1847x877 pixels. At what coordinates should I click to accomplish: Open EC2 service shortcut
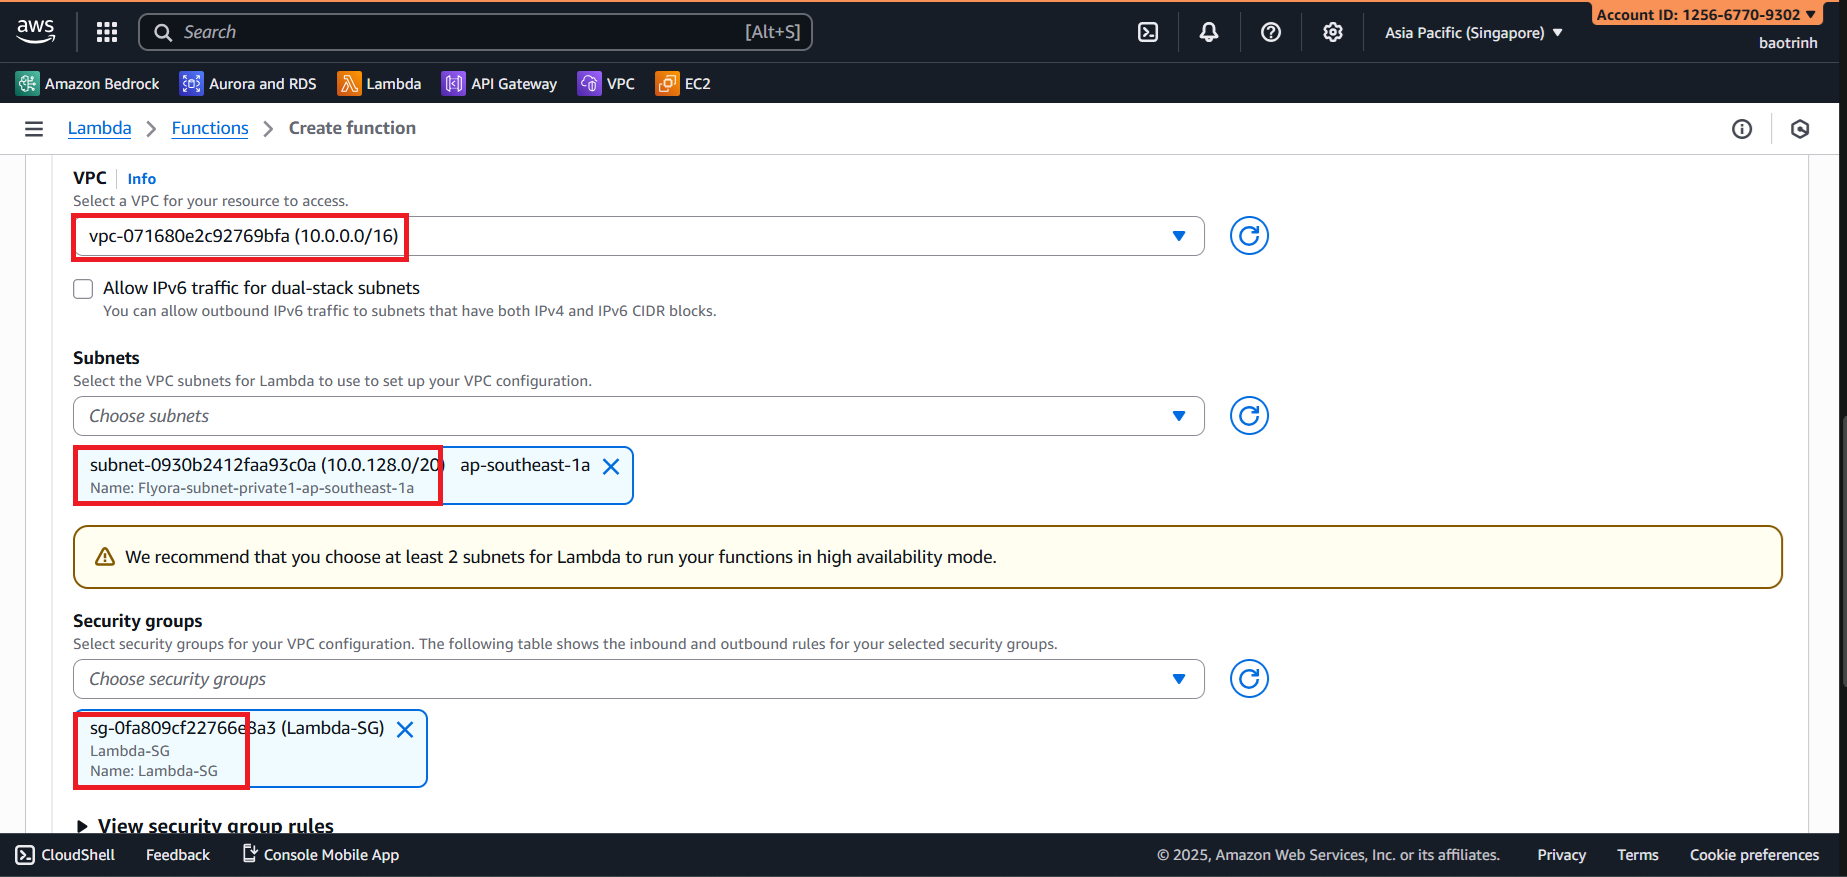coord(683,84)
